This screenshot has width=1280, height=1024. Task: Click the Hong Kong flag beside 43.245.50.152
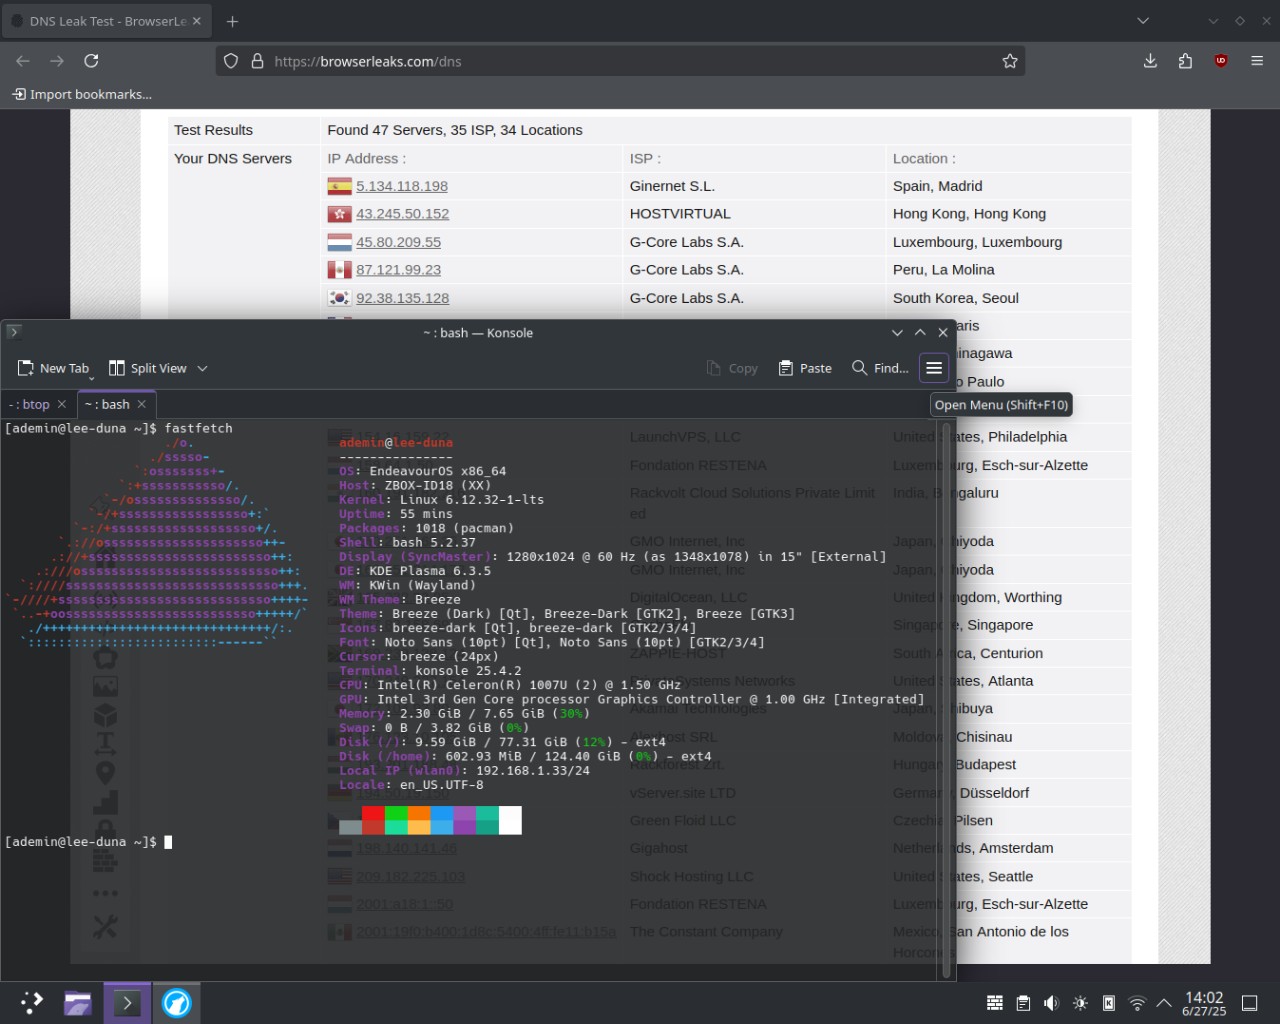(x=340, y=214)
